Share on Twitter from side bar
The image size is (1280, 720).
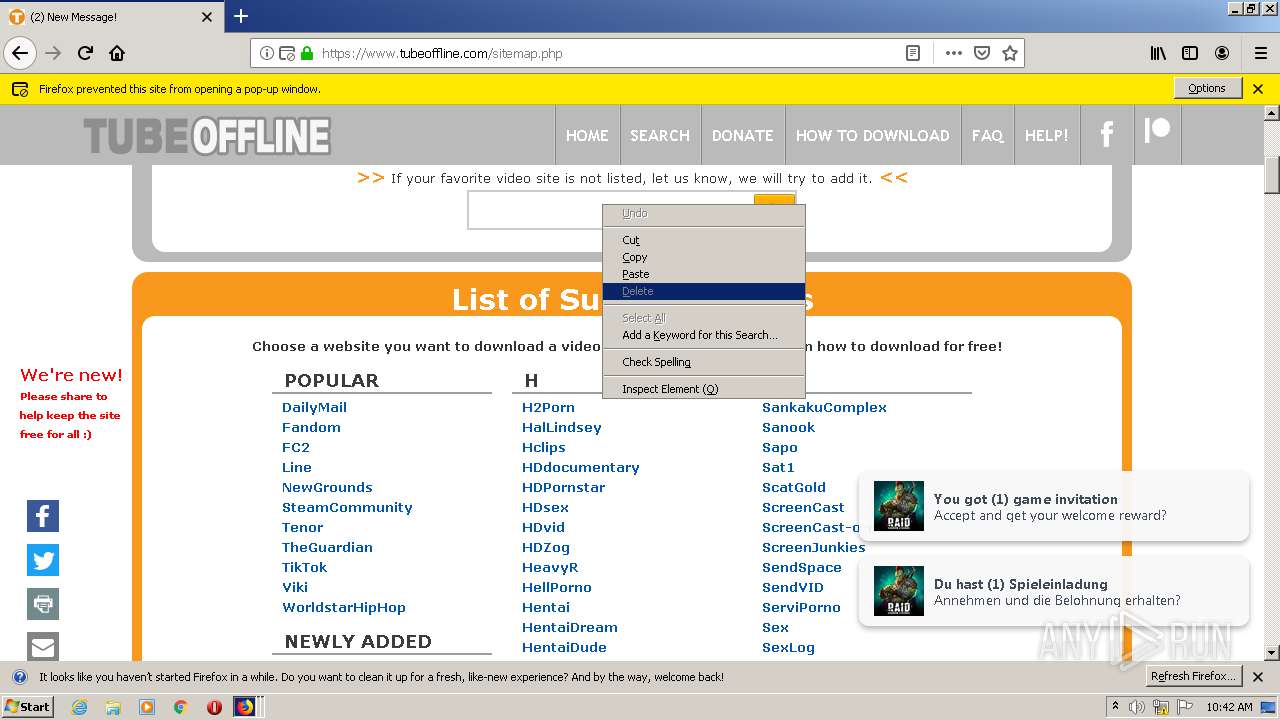(x=43, y=560)
